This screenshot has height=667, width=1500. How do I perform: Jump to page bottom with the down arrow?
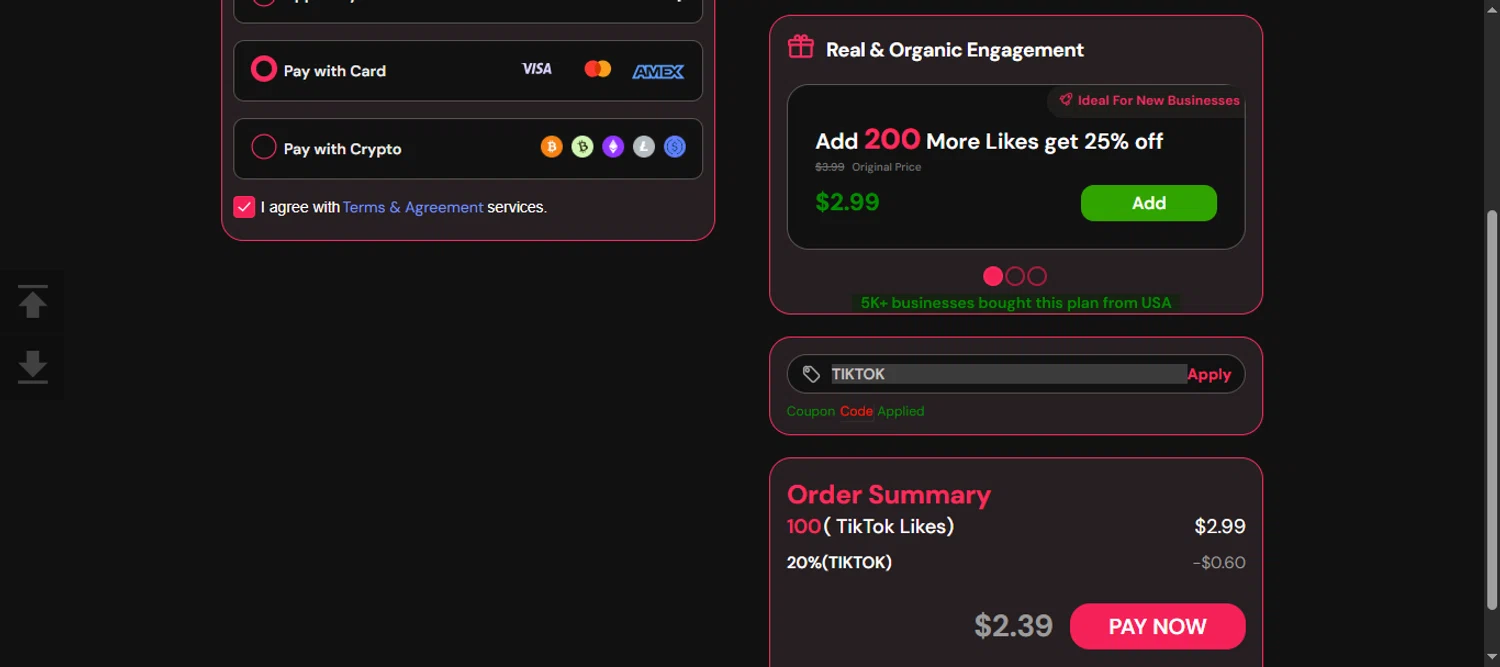click(x=33, y=367)
